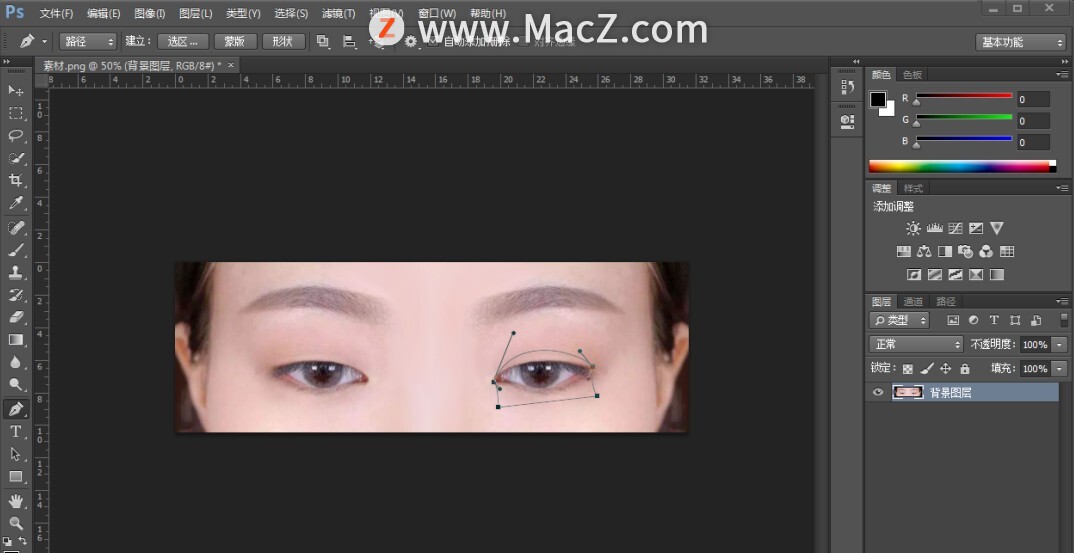This screenshot has height=553, width=1074.
Task: Switch to the 通道 tab
Action: [913, 302]
